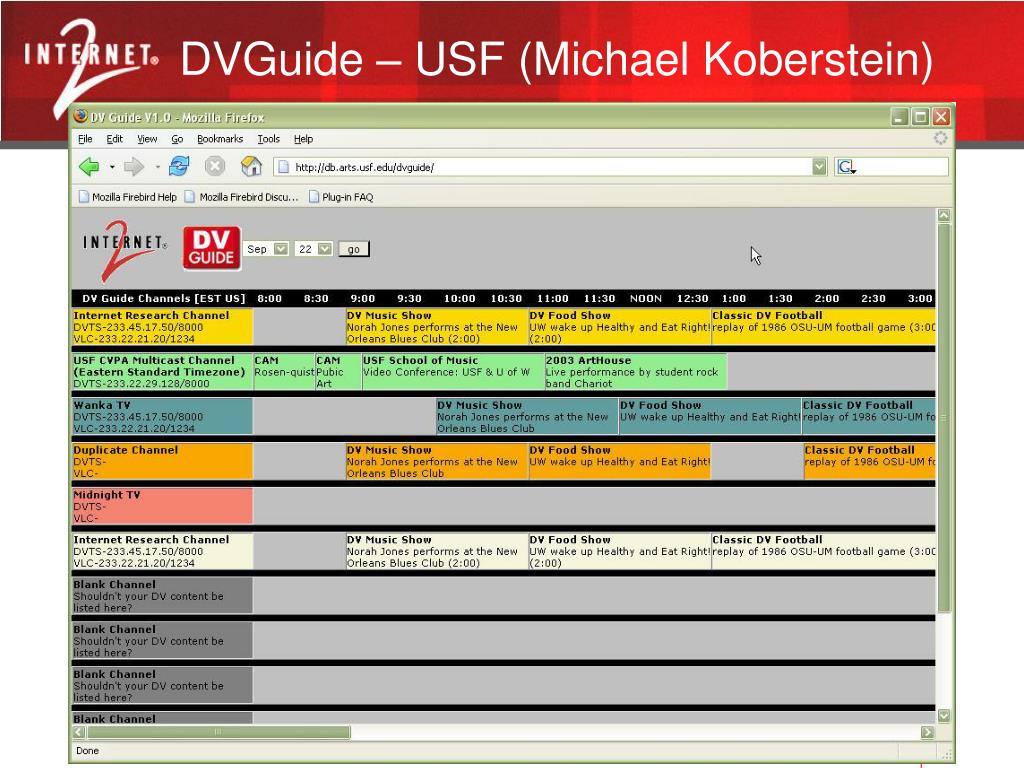1024x768 pixels.
Task: Click yellow Internet Research Channel cell
Action: point(162,327)
